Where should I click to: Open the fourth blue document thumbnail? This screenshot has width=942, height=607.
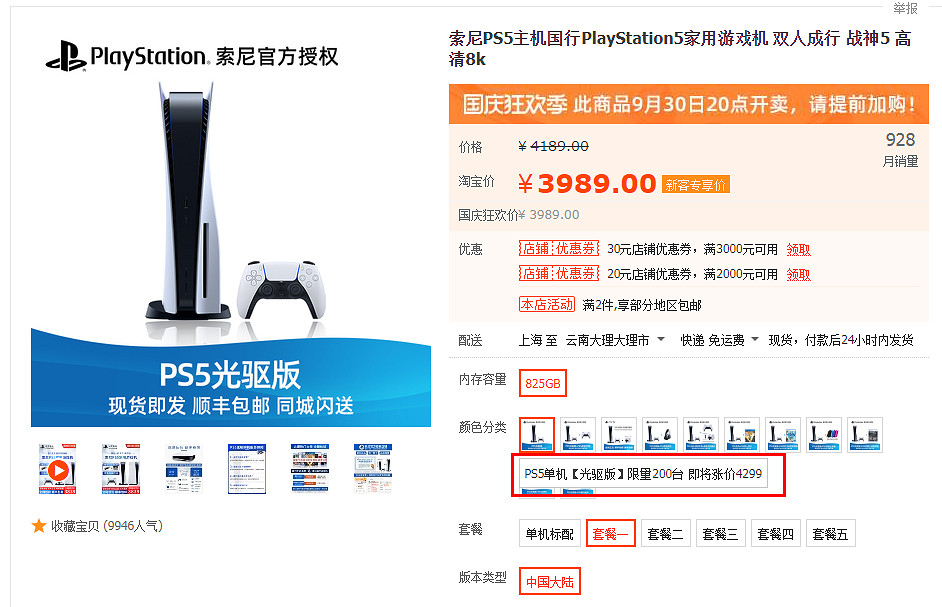(247, 469)
